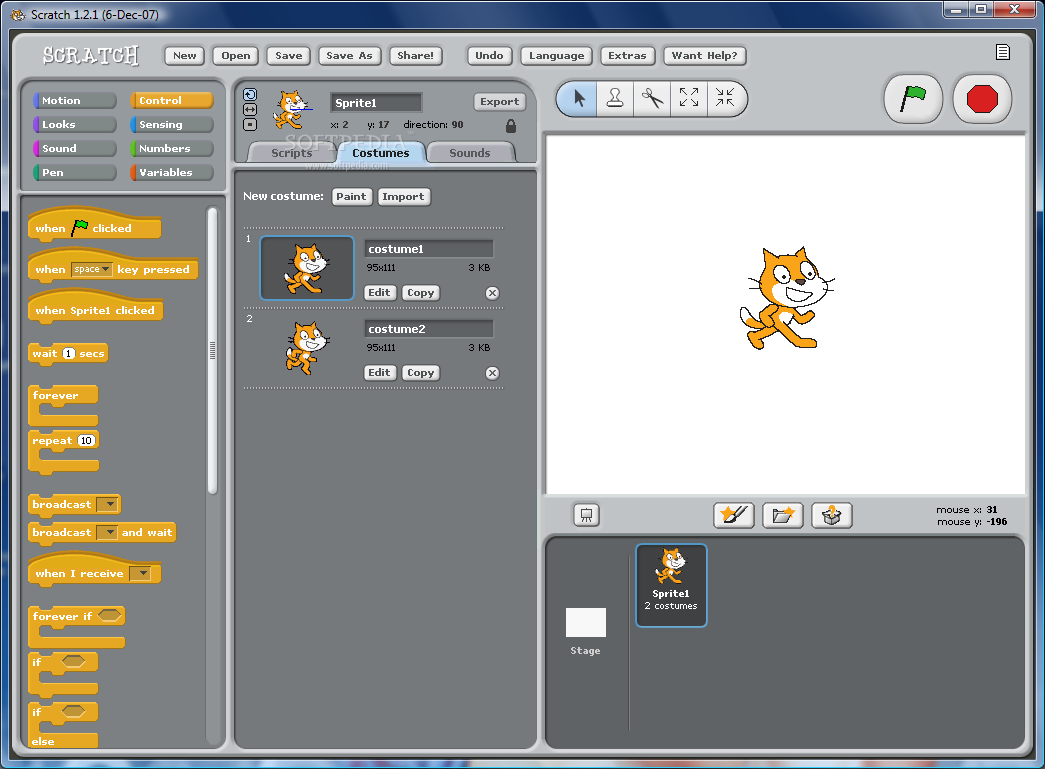The width and height of the screenshot is (1045, 769).
Task: Click the New project button
Action: (x=185, y=56)
